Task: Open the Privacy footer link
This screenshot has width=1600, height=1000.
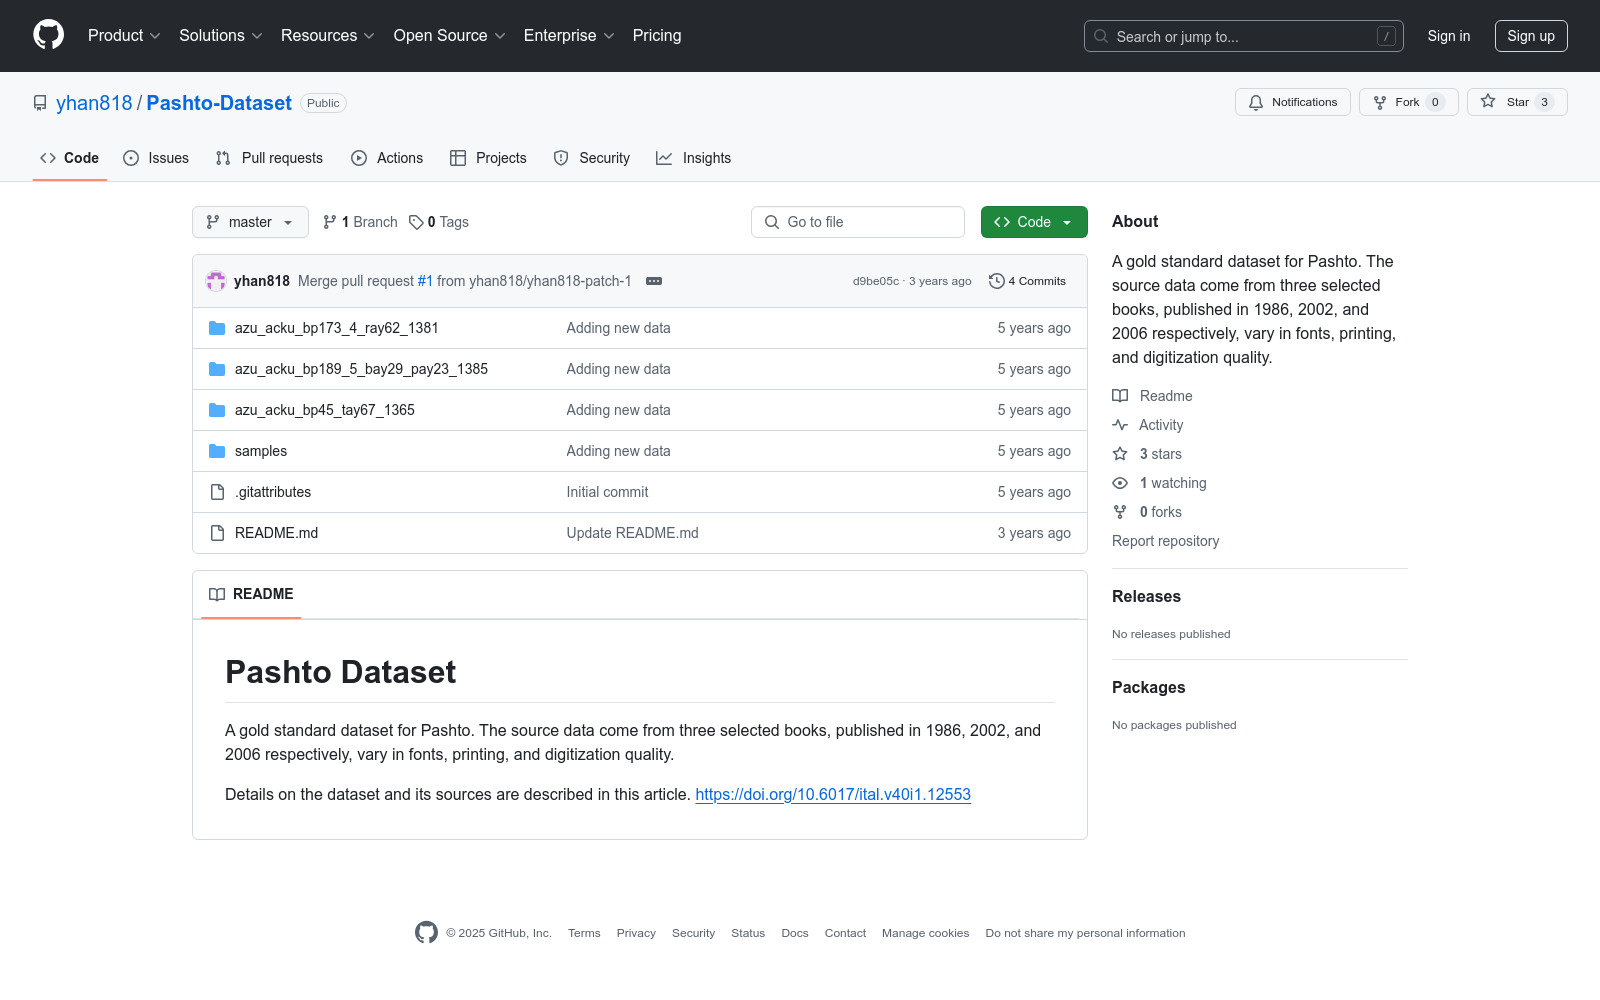Action: 636,933
